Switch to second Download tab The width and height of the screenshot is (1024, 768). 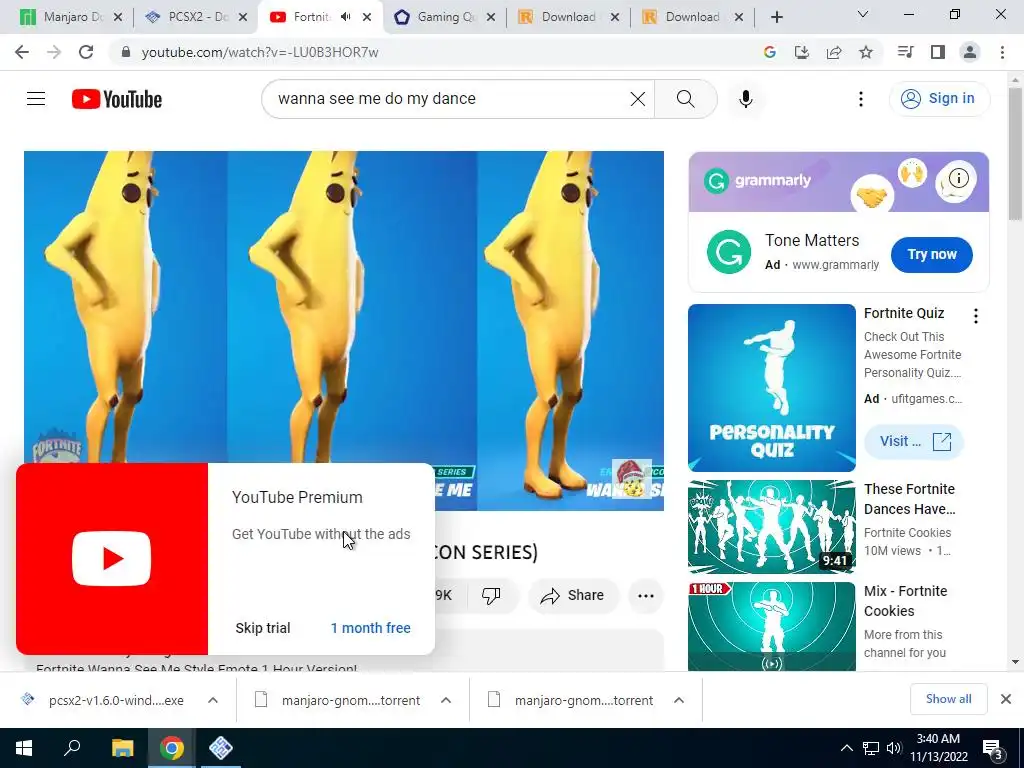(x=692, y=17)
